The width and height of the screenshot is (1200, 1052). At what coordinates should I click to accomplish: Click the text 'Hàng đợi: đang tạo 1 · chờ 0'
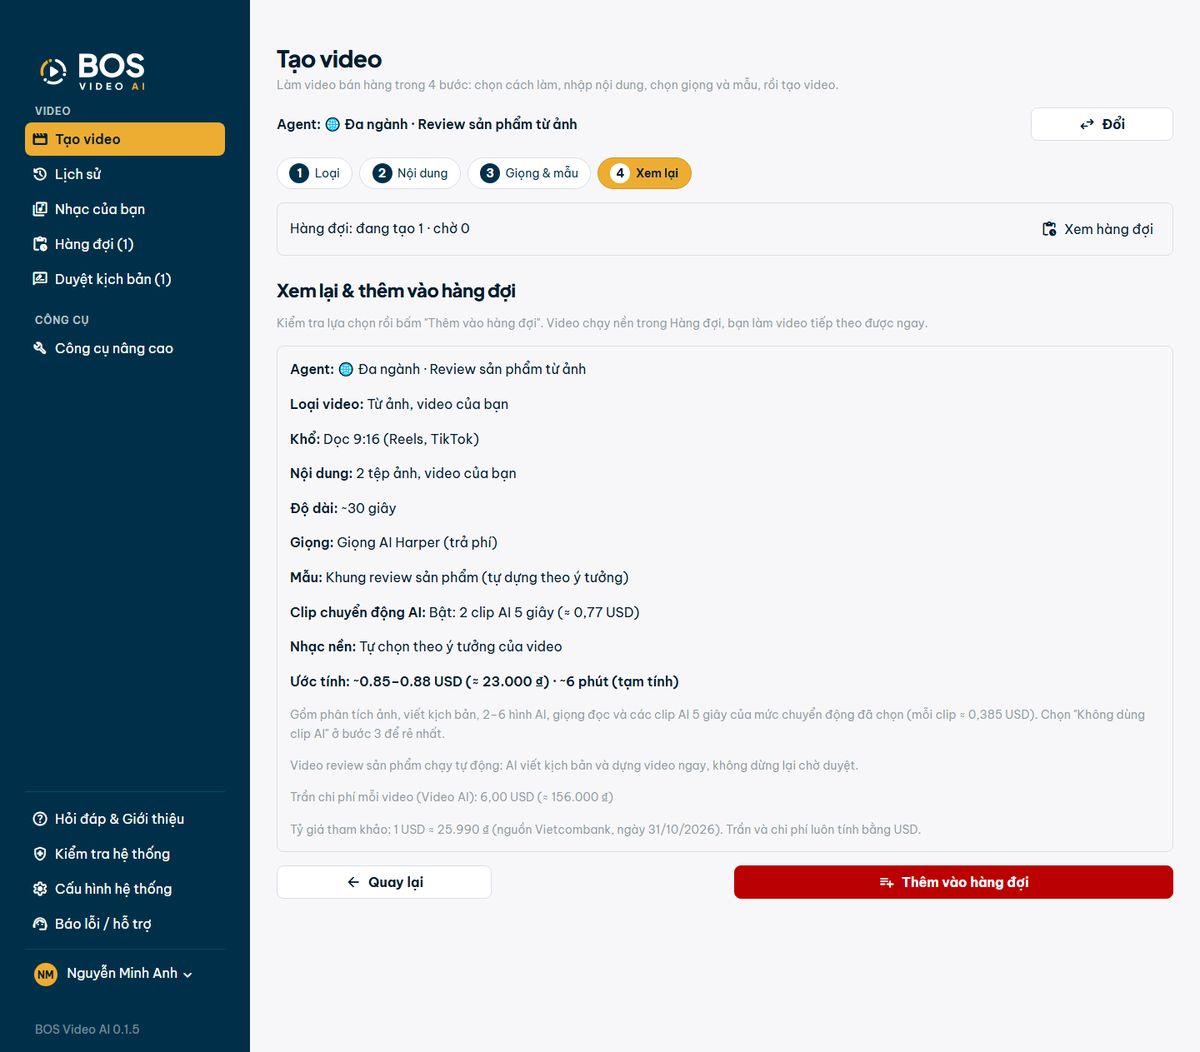(x=380, y=228)
